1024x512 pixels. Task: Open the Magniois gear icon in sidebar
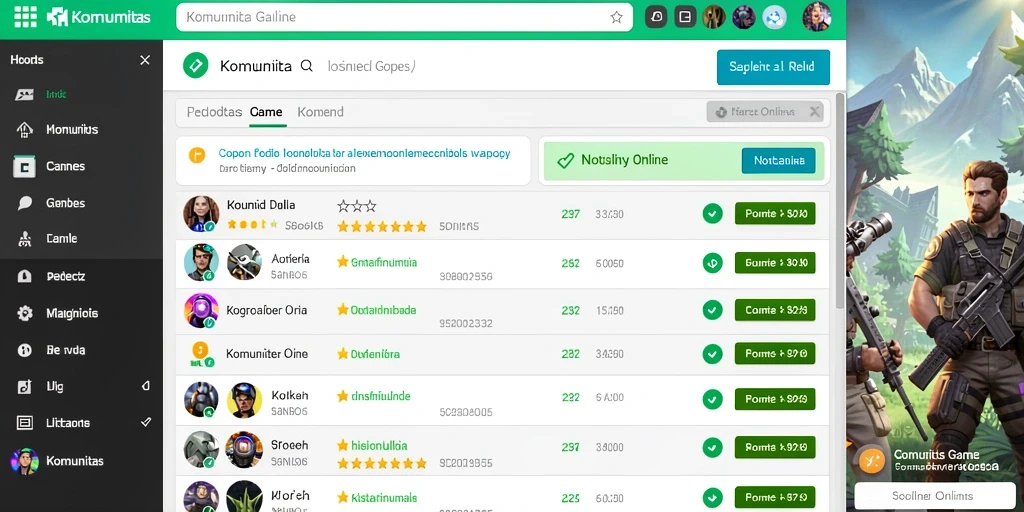click(x=24, y=313)
